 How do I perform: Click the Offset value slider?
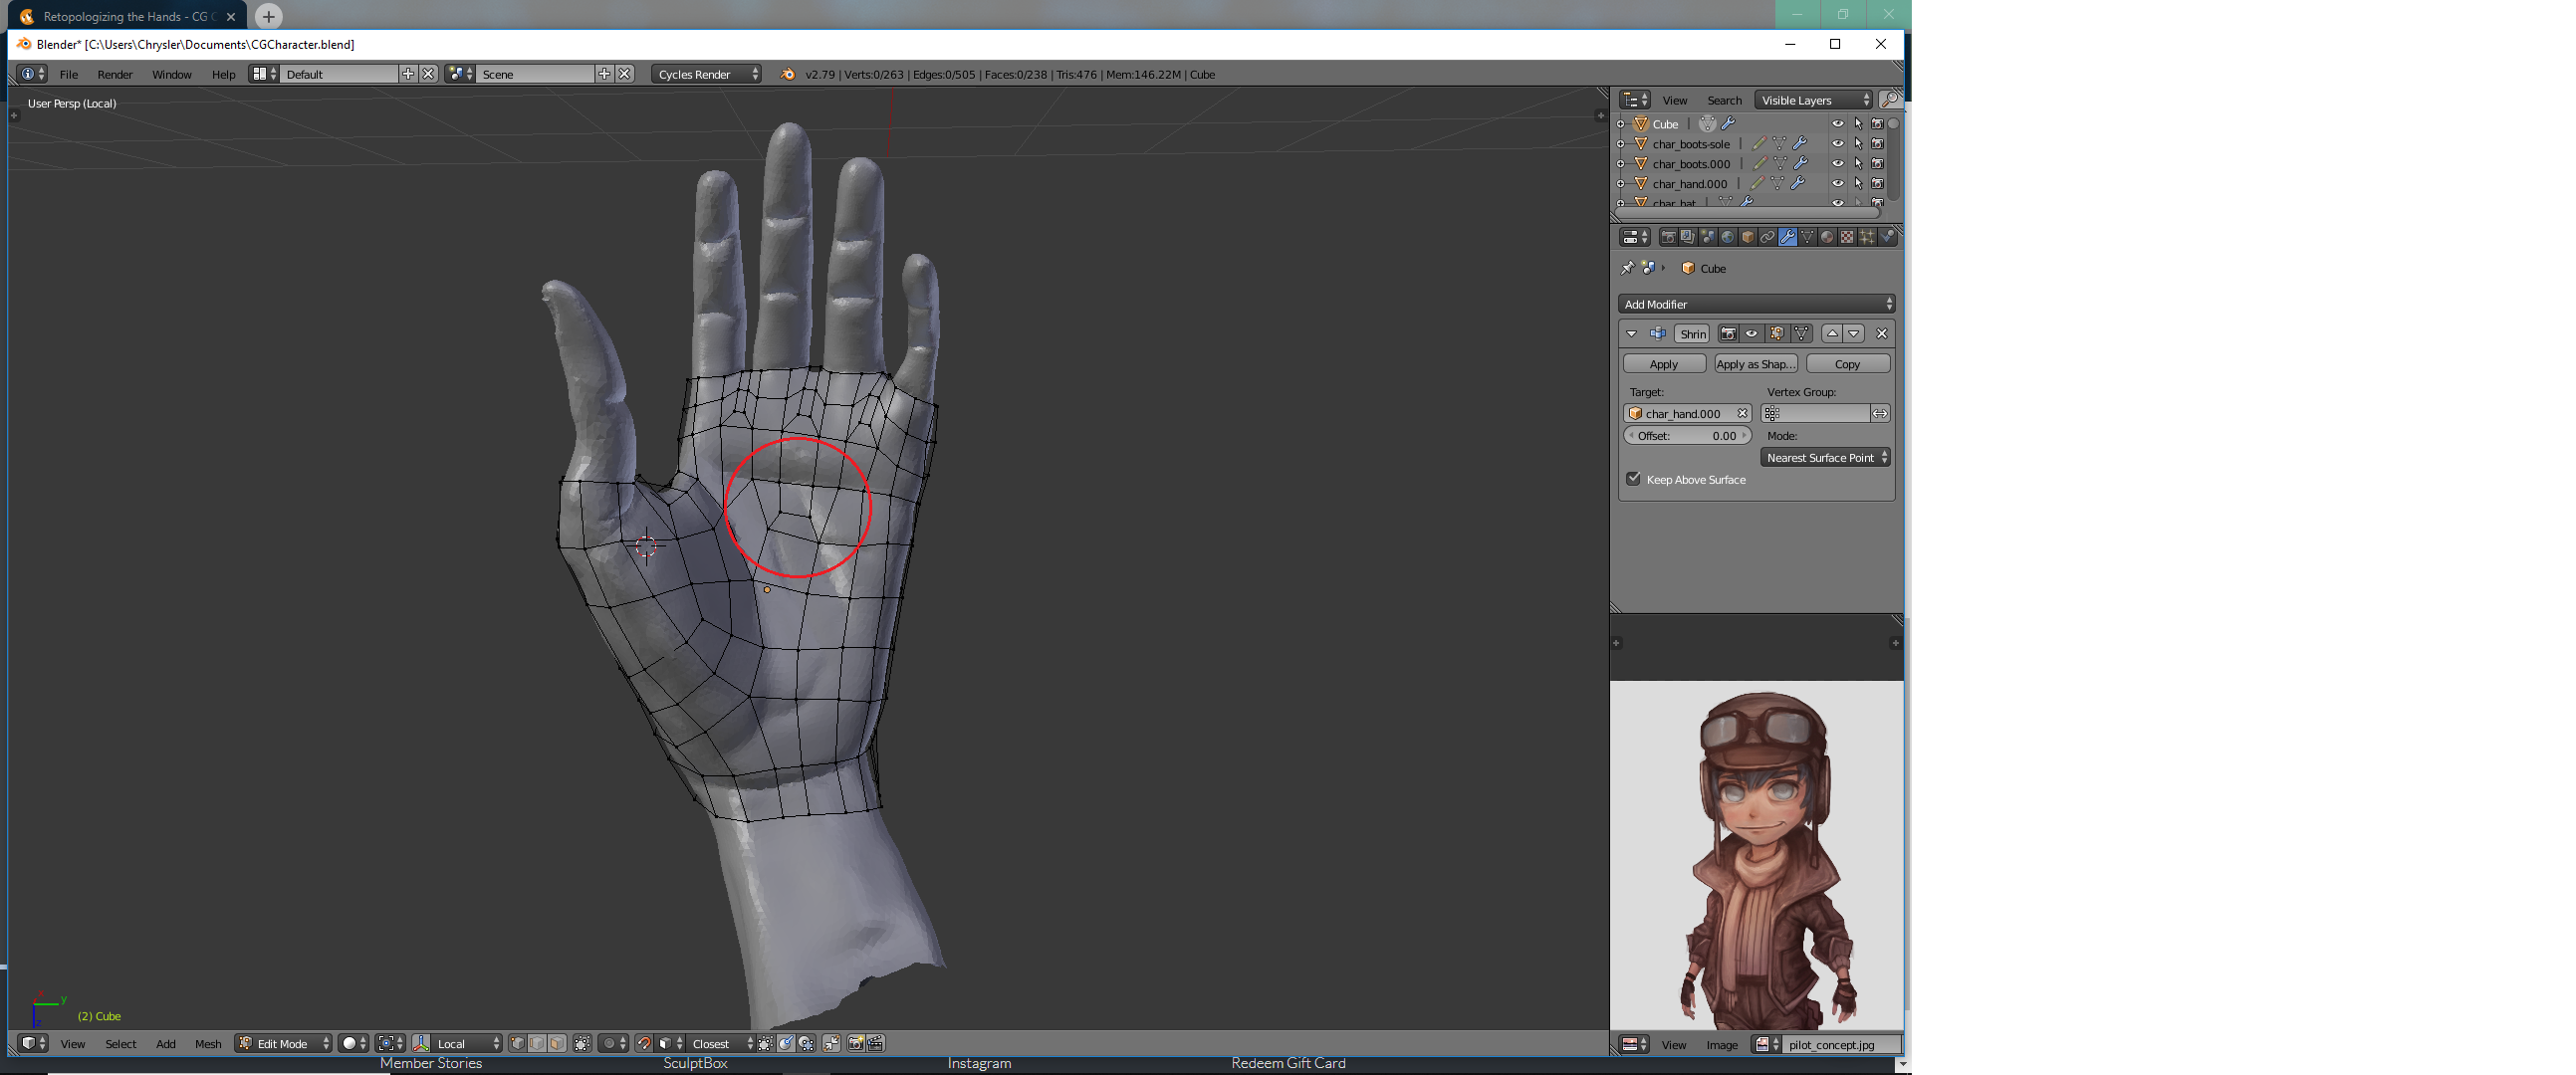point(1686,435)
